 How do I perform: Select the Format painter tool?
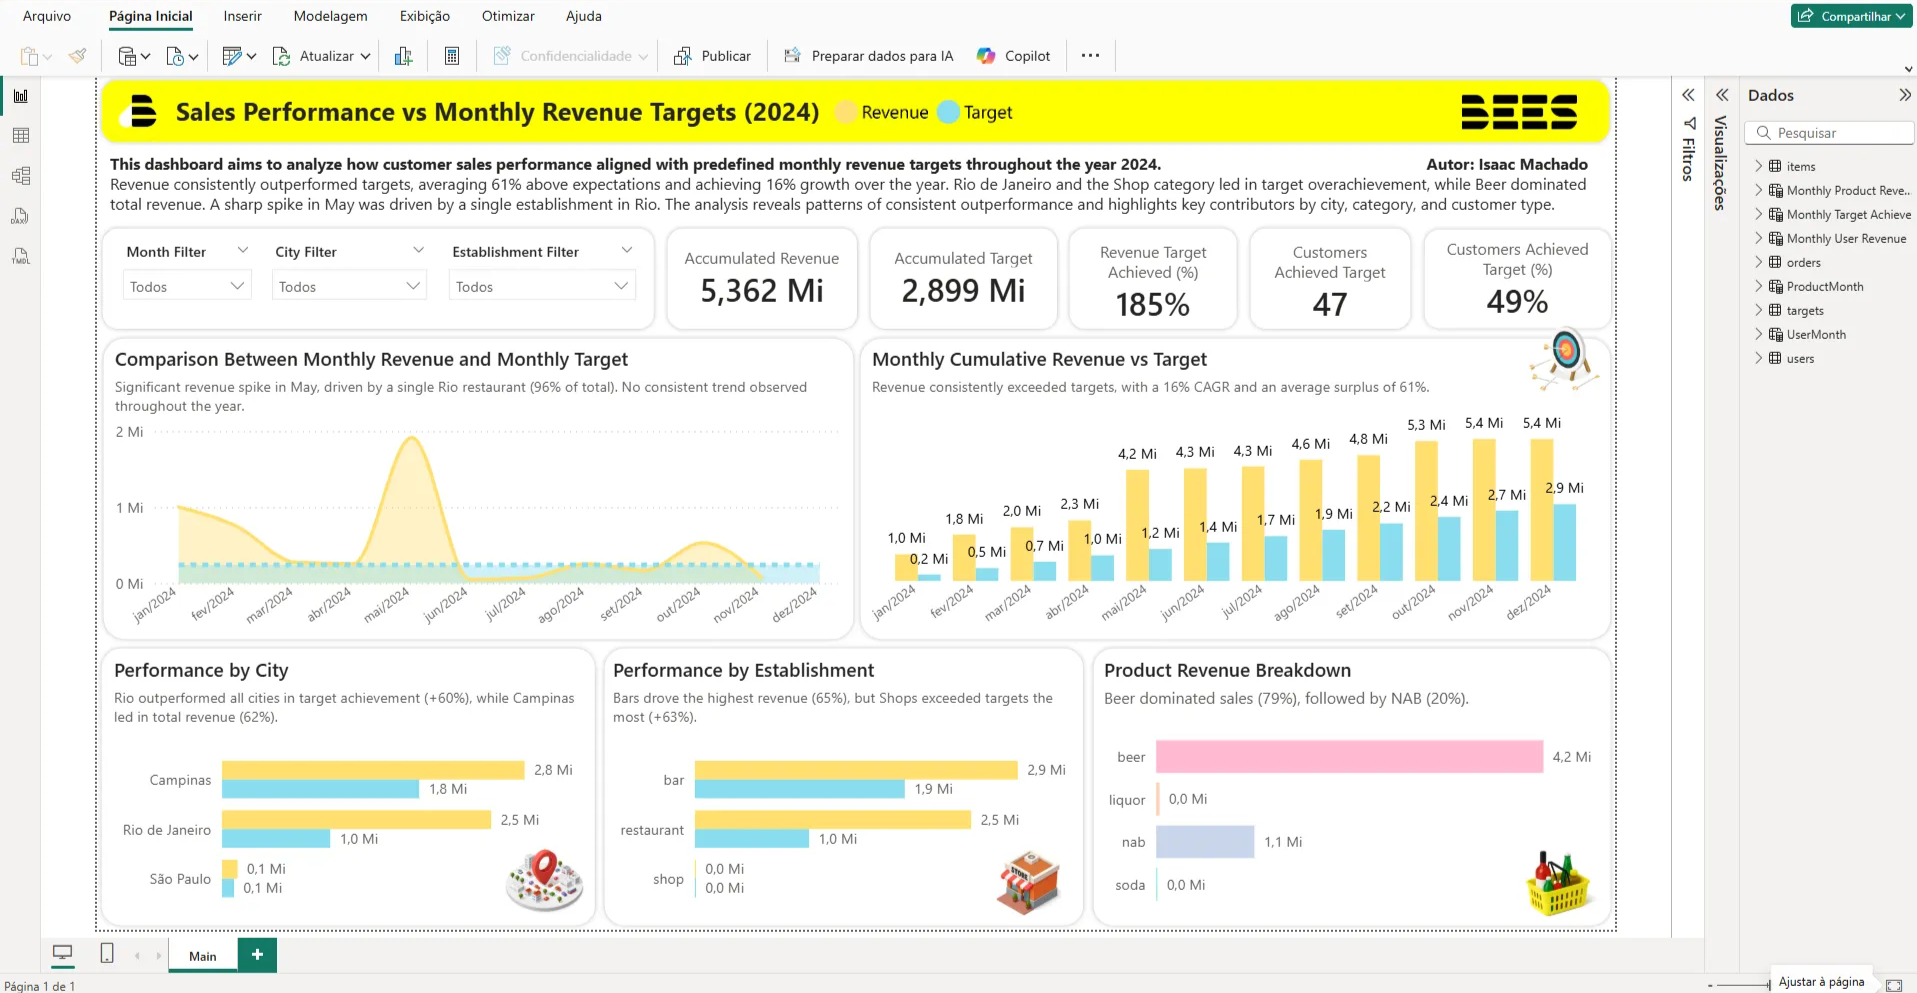(78, 56)
